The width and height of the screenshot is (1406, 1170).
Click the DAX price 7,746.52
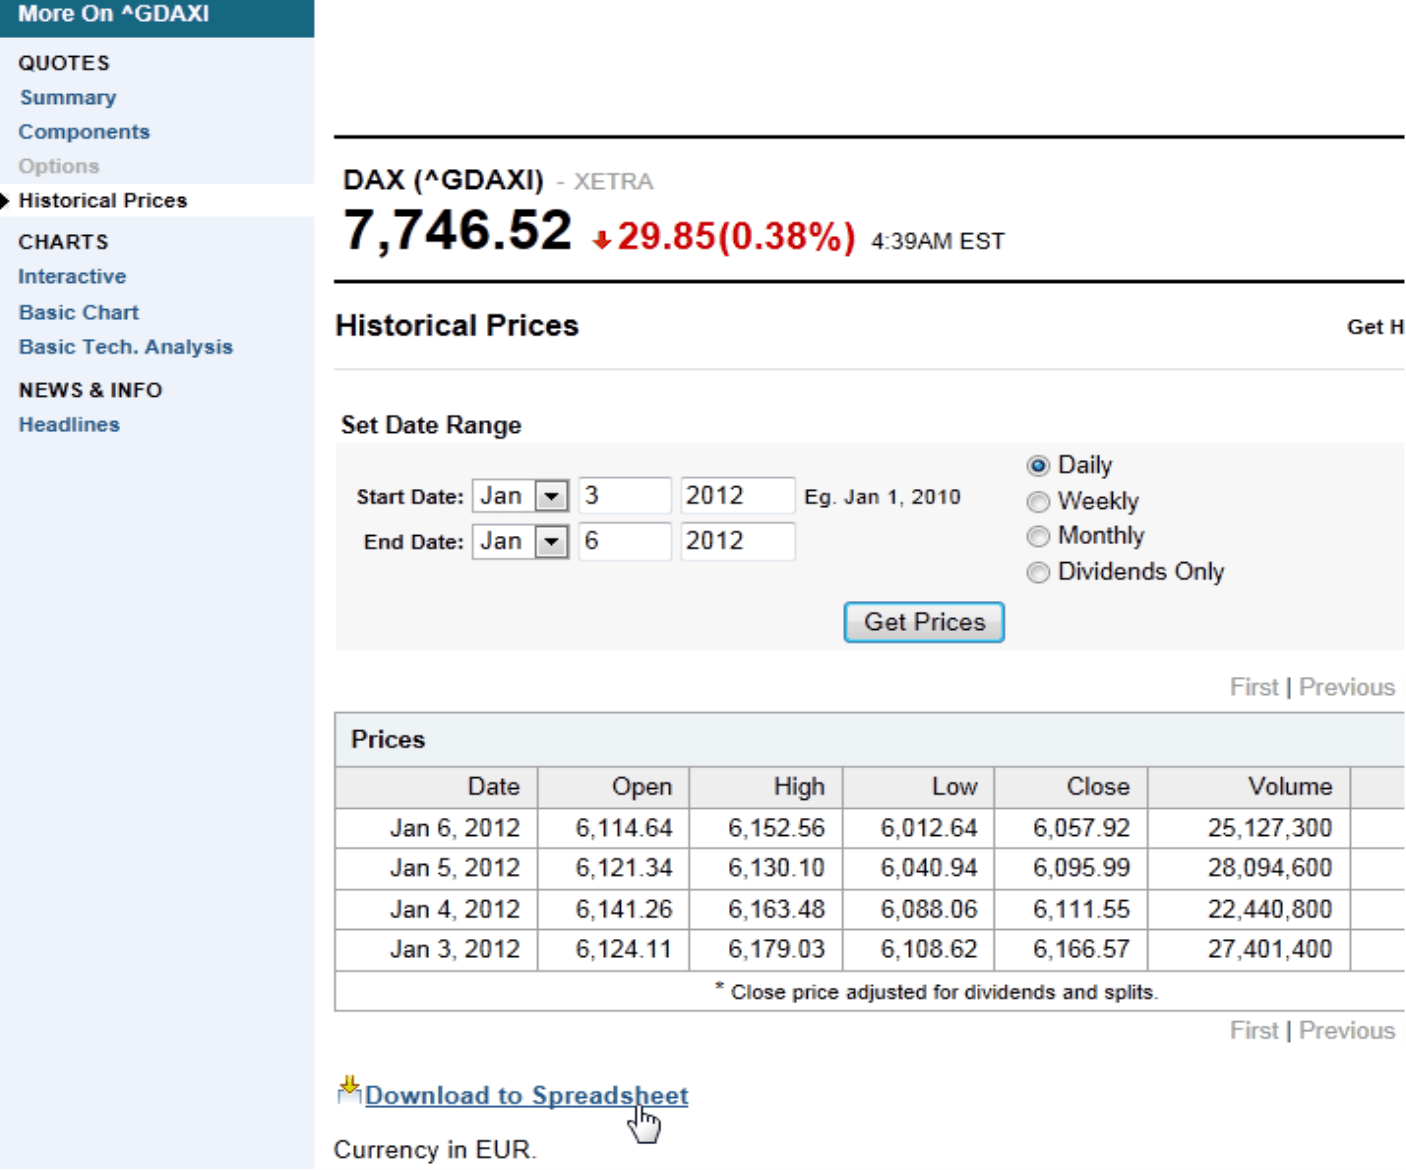(x=458, y=230)
